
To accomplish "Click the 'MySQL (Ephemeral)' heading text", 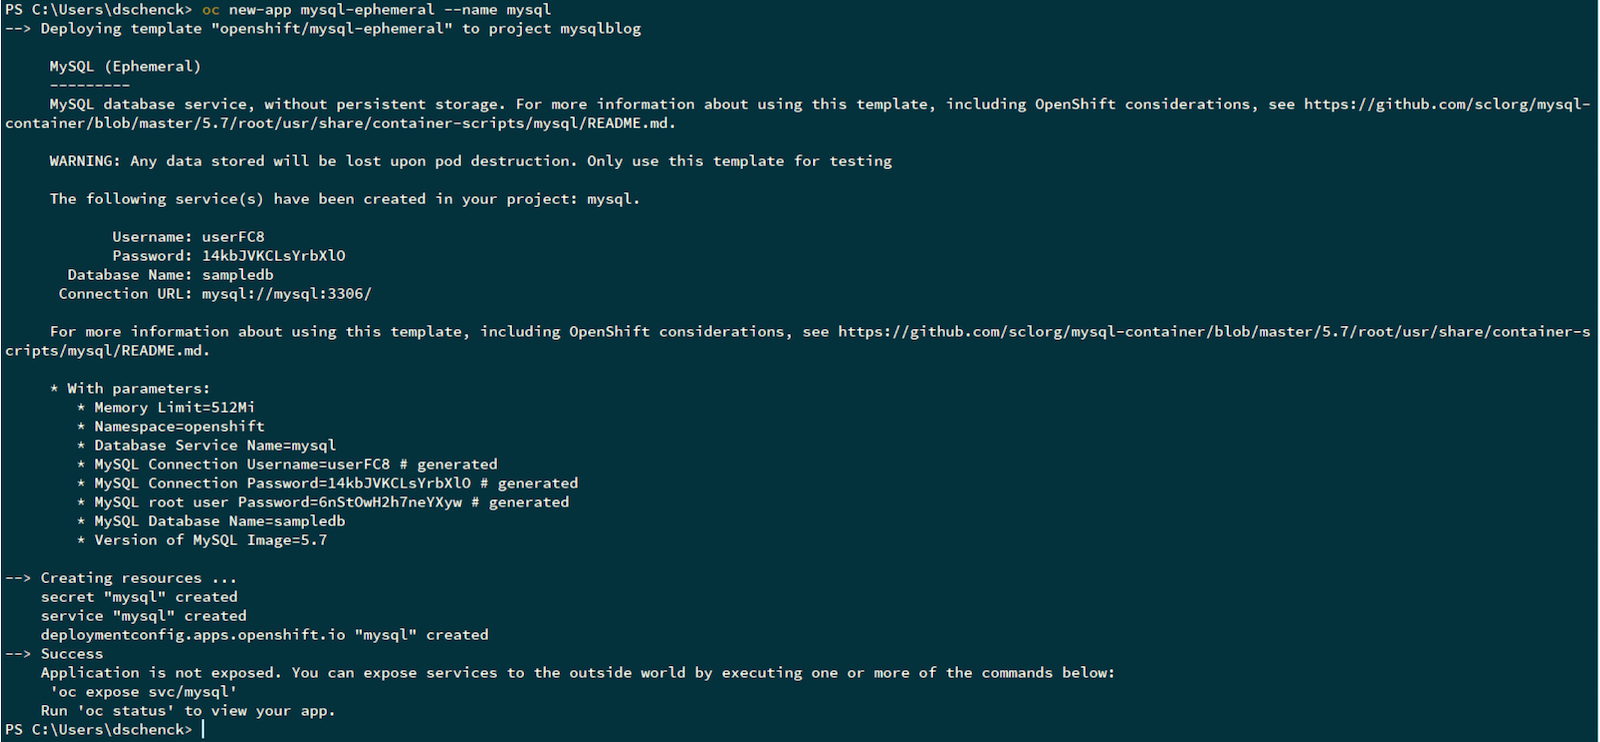I will coord(125,67).
